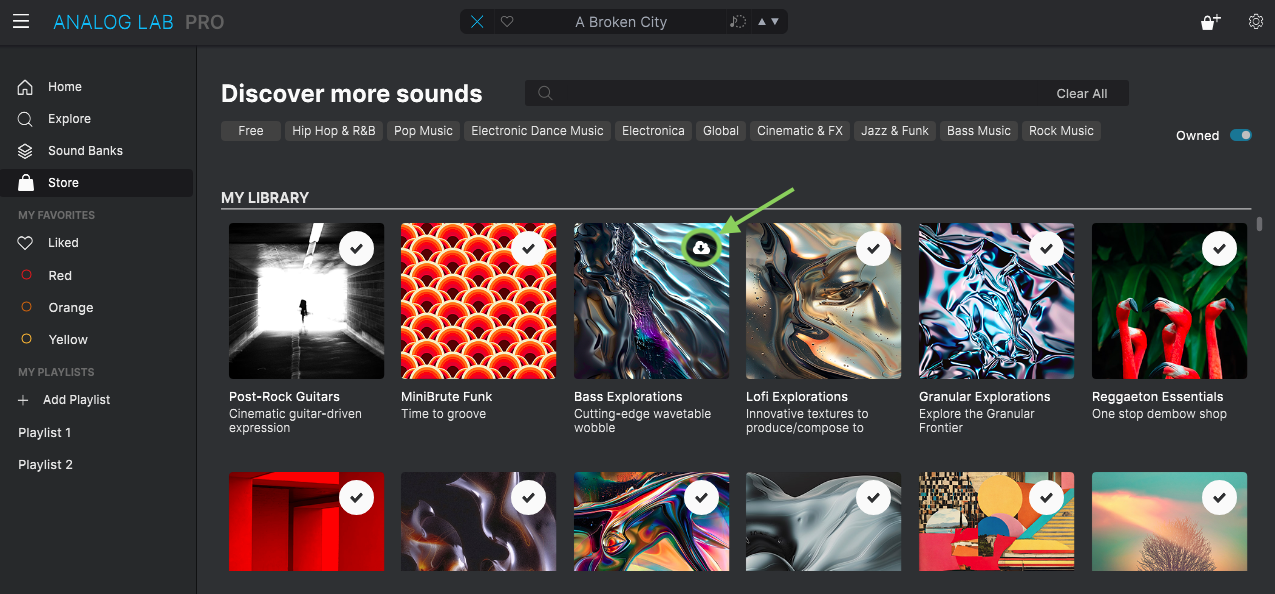Select previous preset with up arrow
This screenshot has height=594, width=1275.
point(763,22)
